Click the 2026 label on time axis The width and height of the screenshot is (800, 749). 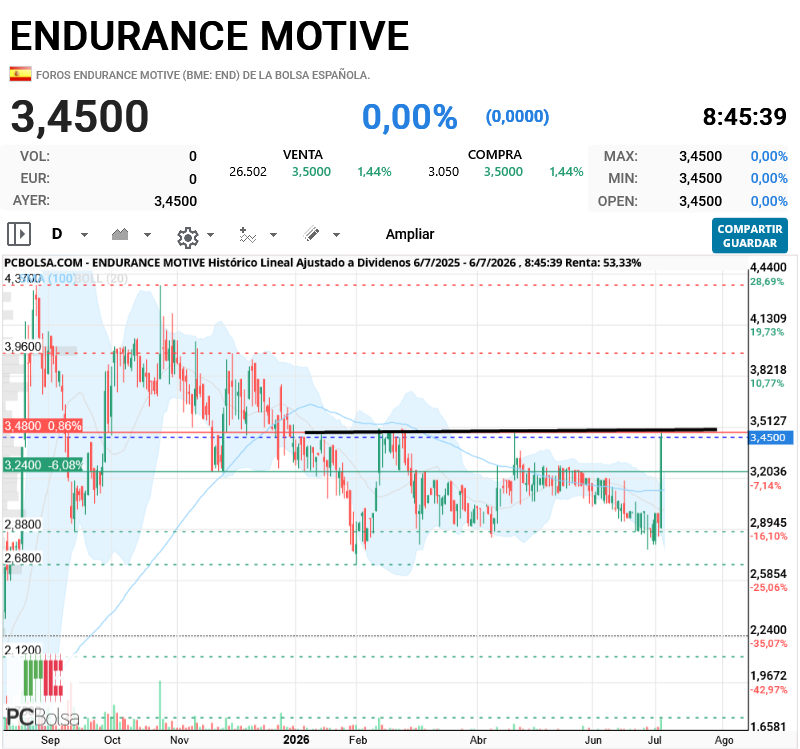tap(296, 740)
